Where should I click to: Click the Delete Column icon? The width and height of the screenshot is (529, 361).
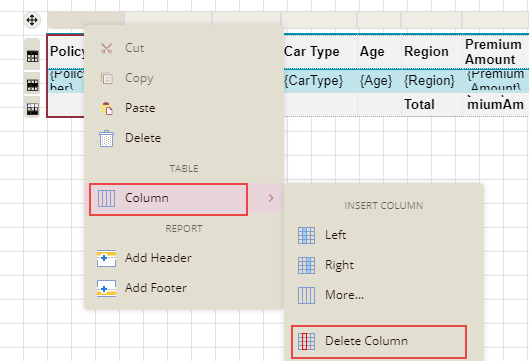point(306,341)
